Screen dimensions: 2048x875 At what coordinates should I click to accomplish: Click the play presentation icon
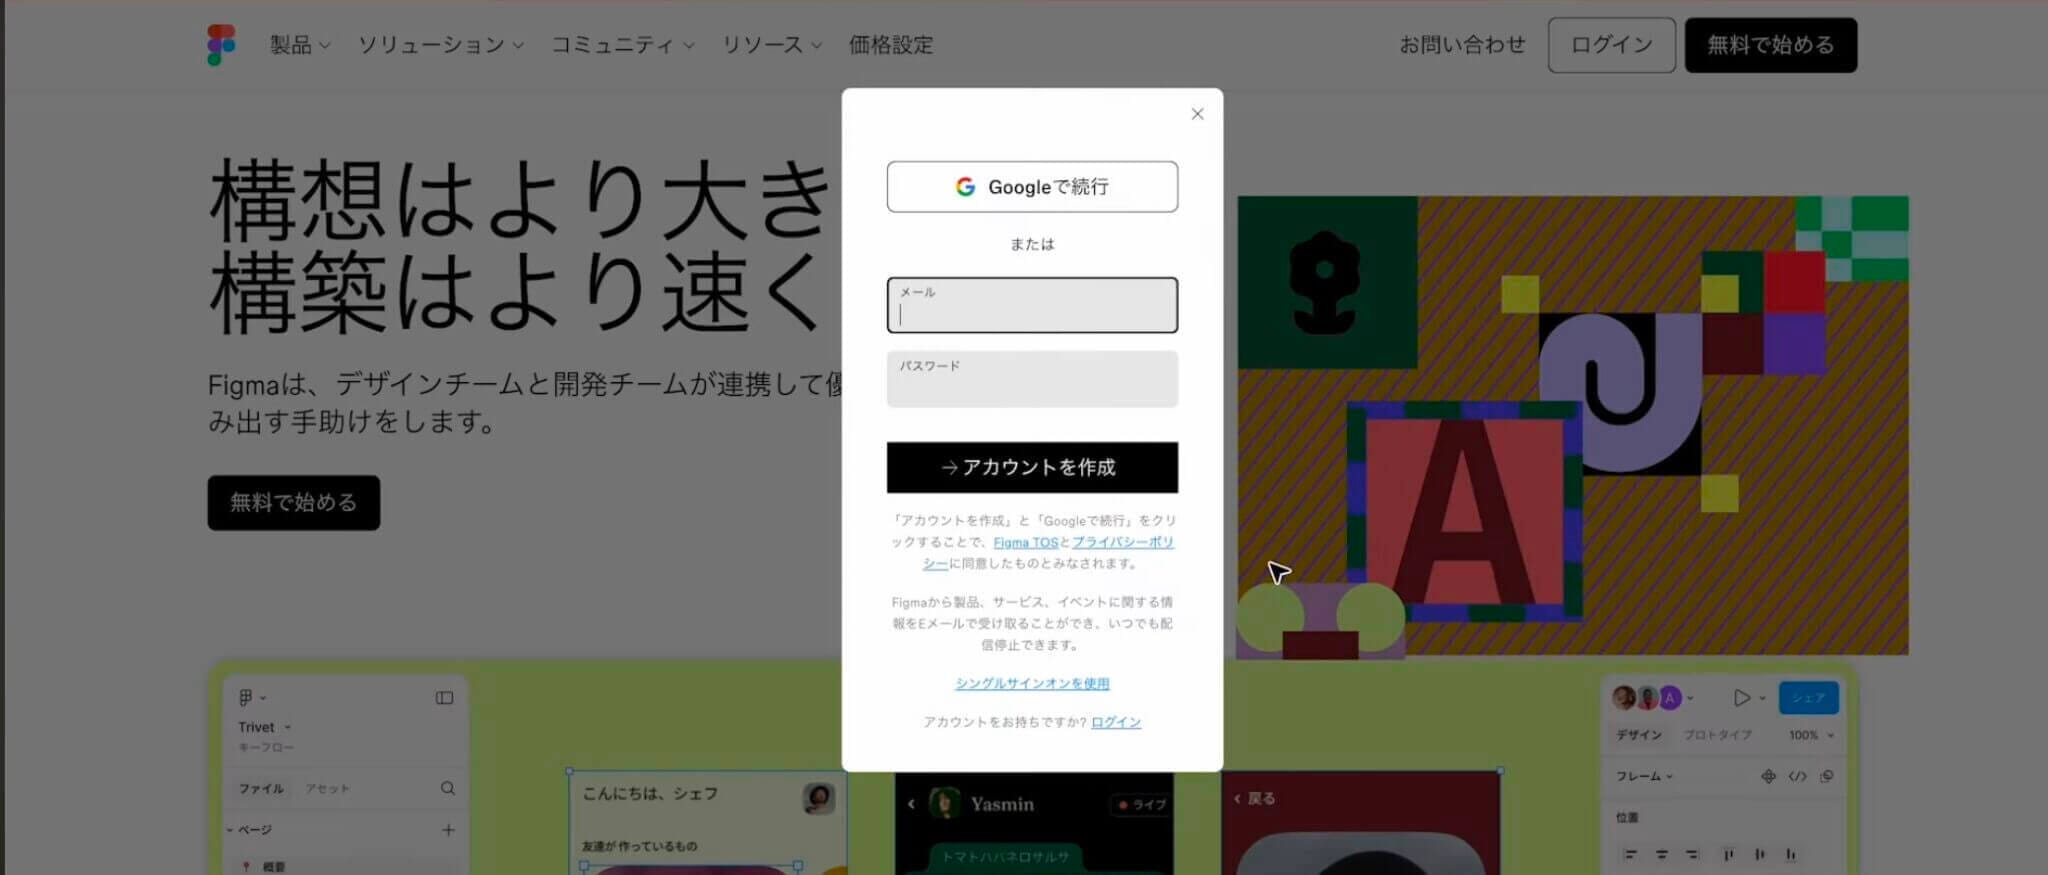pos(1741,698)
